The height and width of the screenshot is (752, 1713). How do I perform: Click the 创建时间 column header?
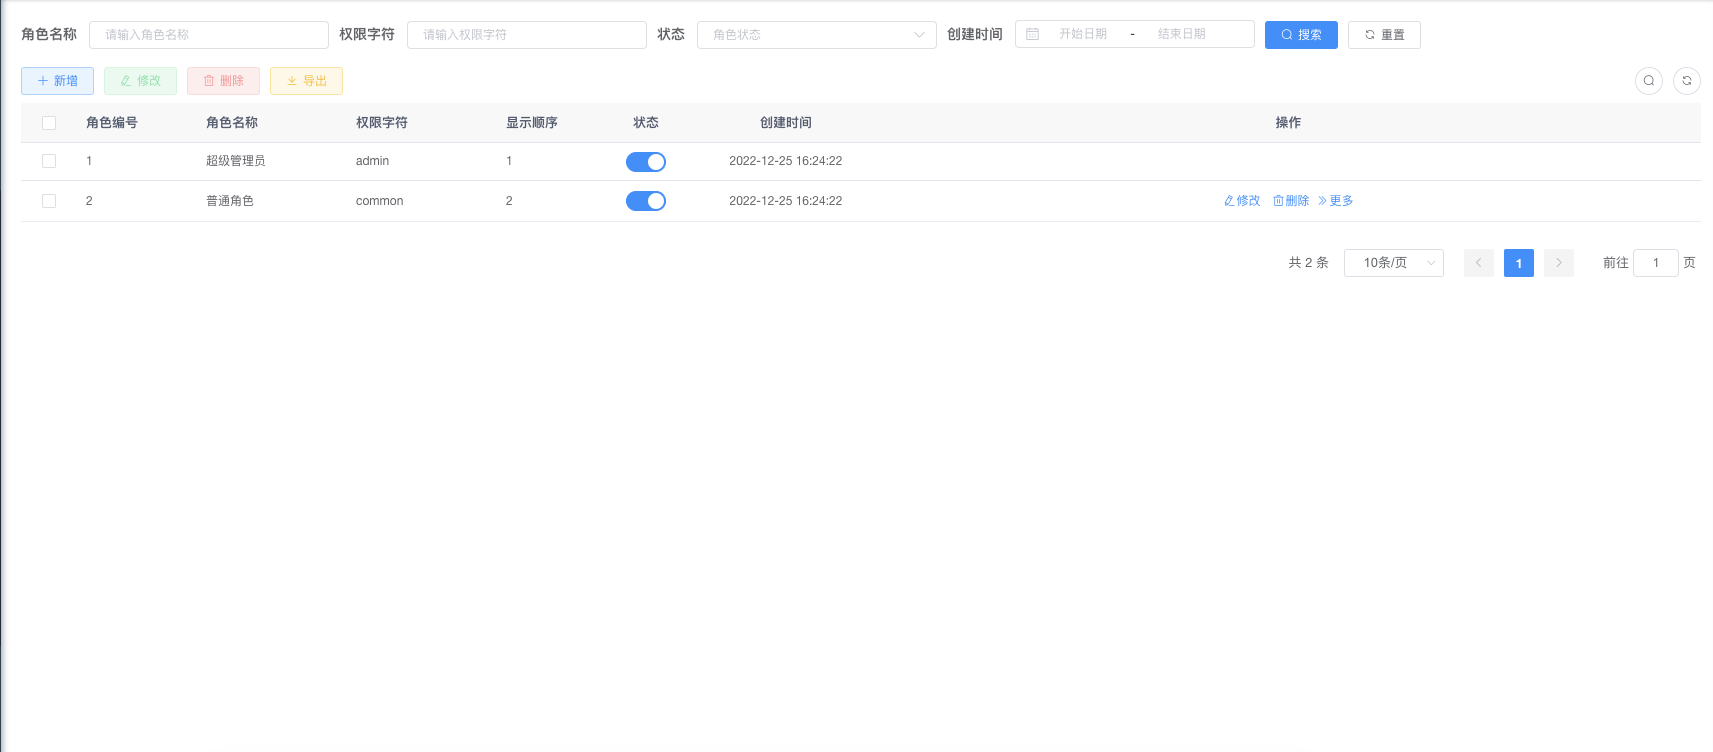click(786, 123)
